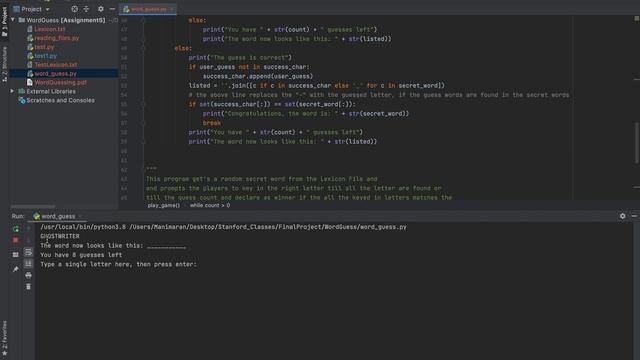
Task: Open WordGuessing.pdf in project tree
Action: (x=60, y=82)
